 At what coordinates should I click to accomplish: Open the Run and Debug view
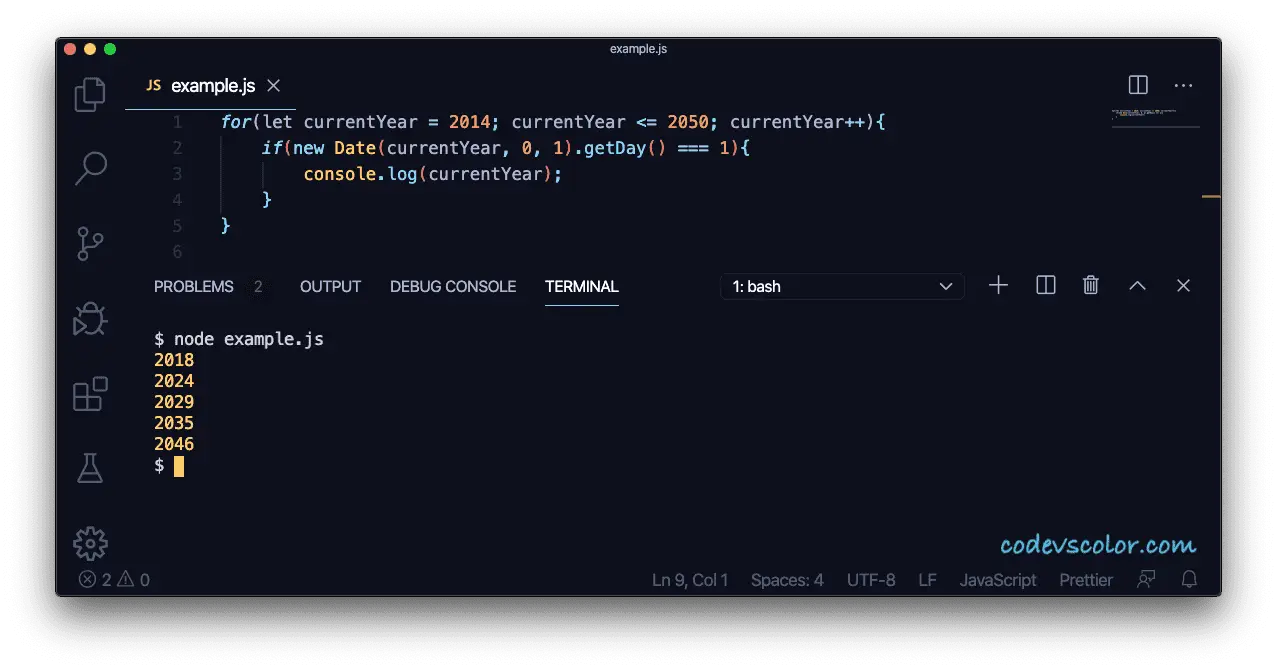[90, 318]
